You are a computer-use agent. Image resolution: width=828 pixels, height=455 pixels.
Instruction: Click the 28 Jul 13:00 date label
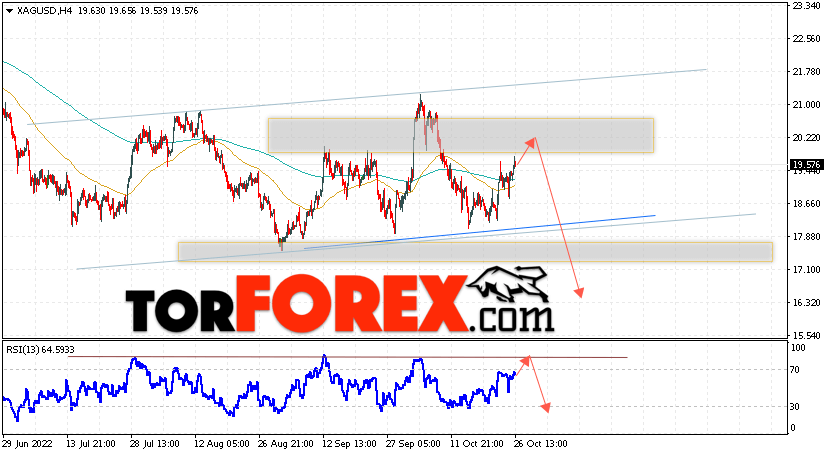click(x=155, y=444)
